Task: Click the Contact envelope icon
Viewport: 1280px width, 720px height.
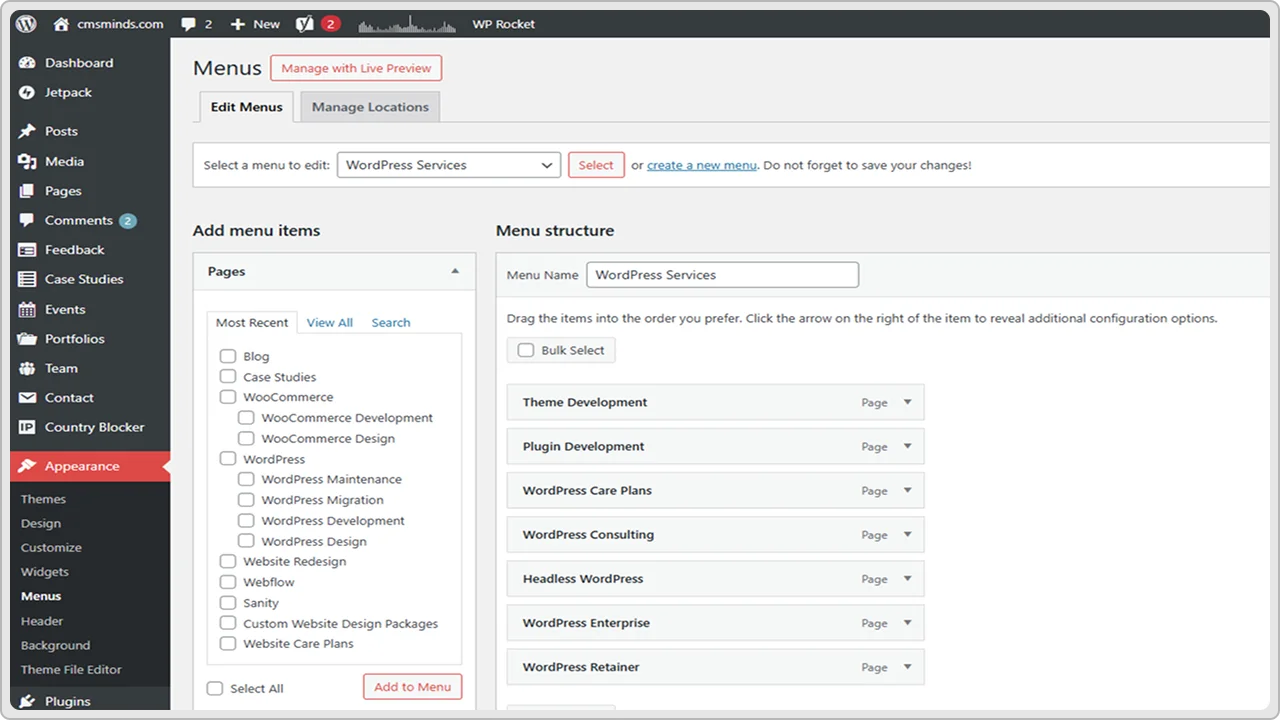Action: coord(27,397)
